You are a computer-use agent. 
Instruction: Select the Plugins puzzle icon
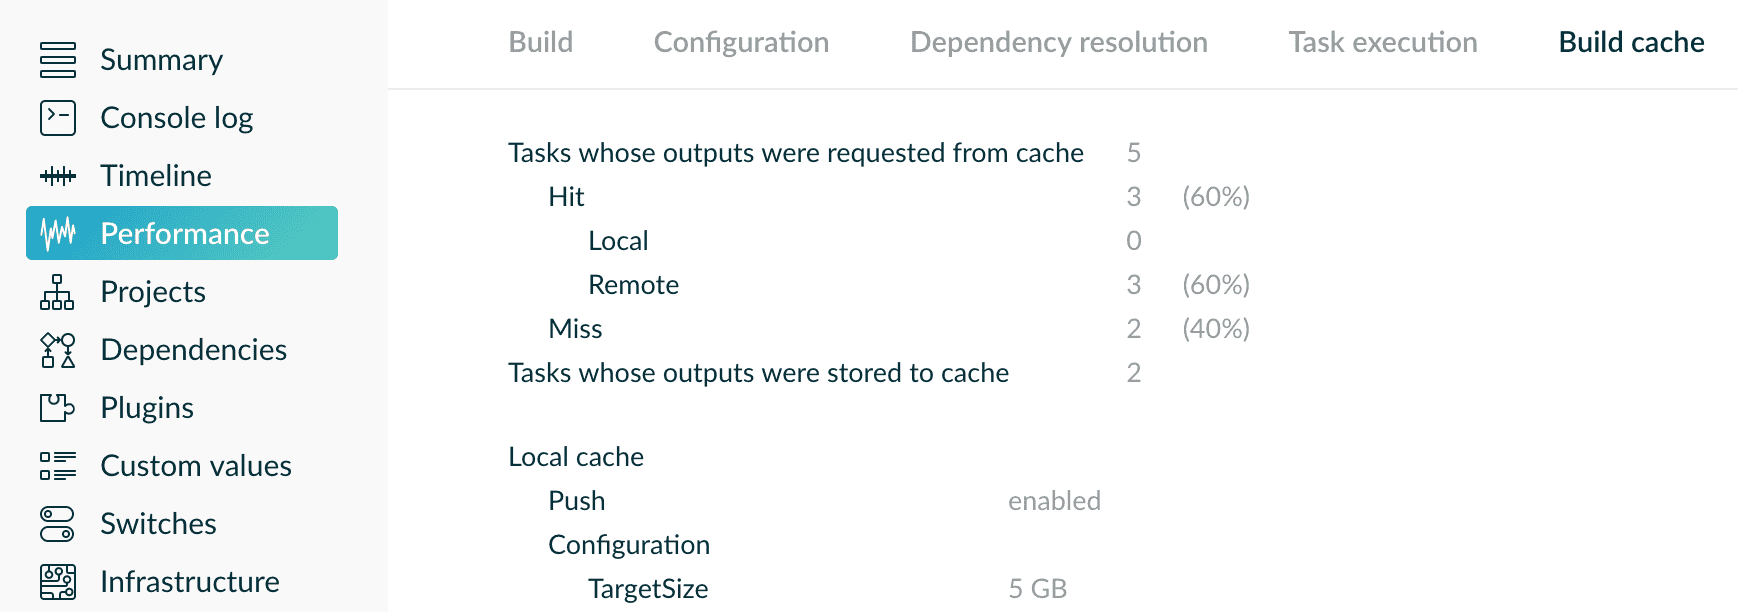coord(58,408)
